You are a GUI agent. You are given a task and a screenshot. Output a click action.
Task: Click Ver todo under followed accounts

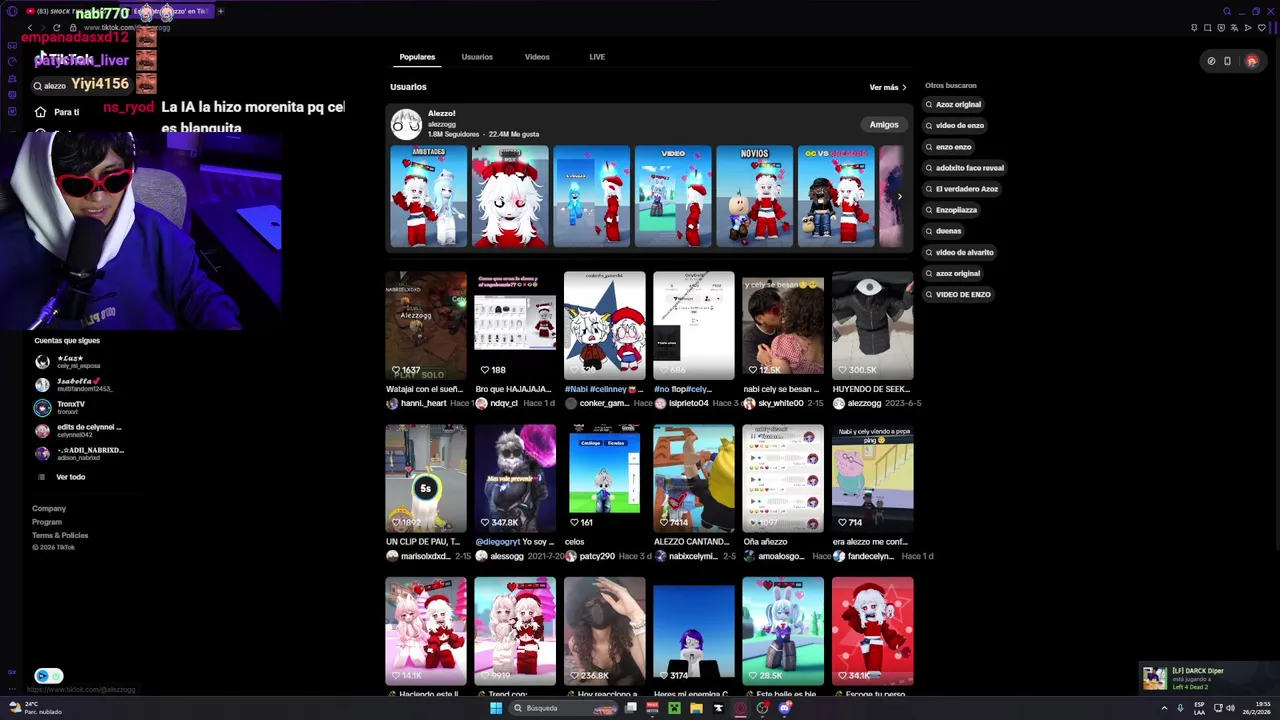70,477
